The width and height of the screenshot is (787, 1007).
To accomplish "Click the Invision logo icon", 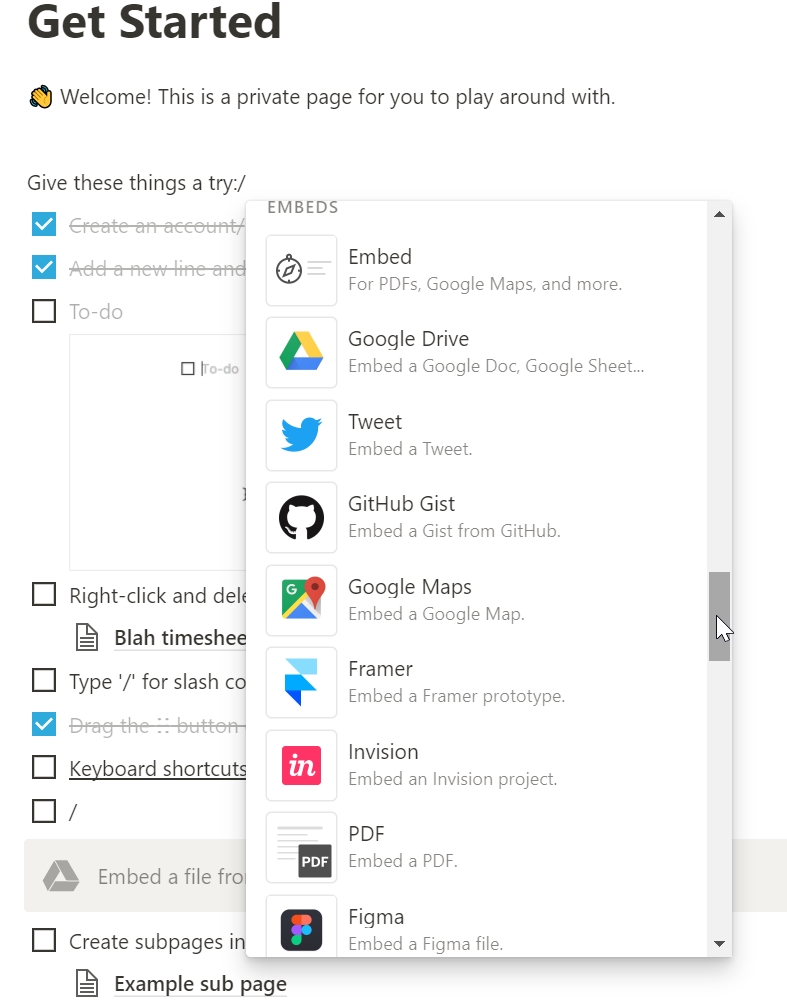I will pyautogui.click(x=301, y=765).
